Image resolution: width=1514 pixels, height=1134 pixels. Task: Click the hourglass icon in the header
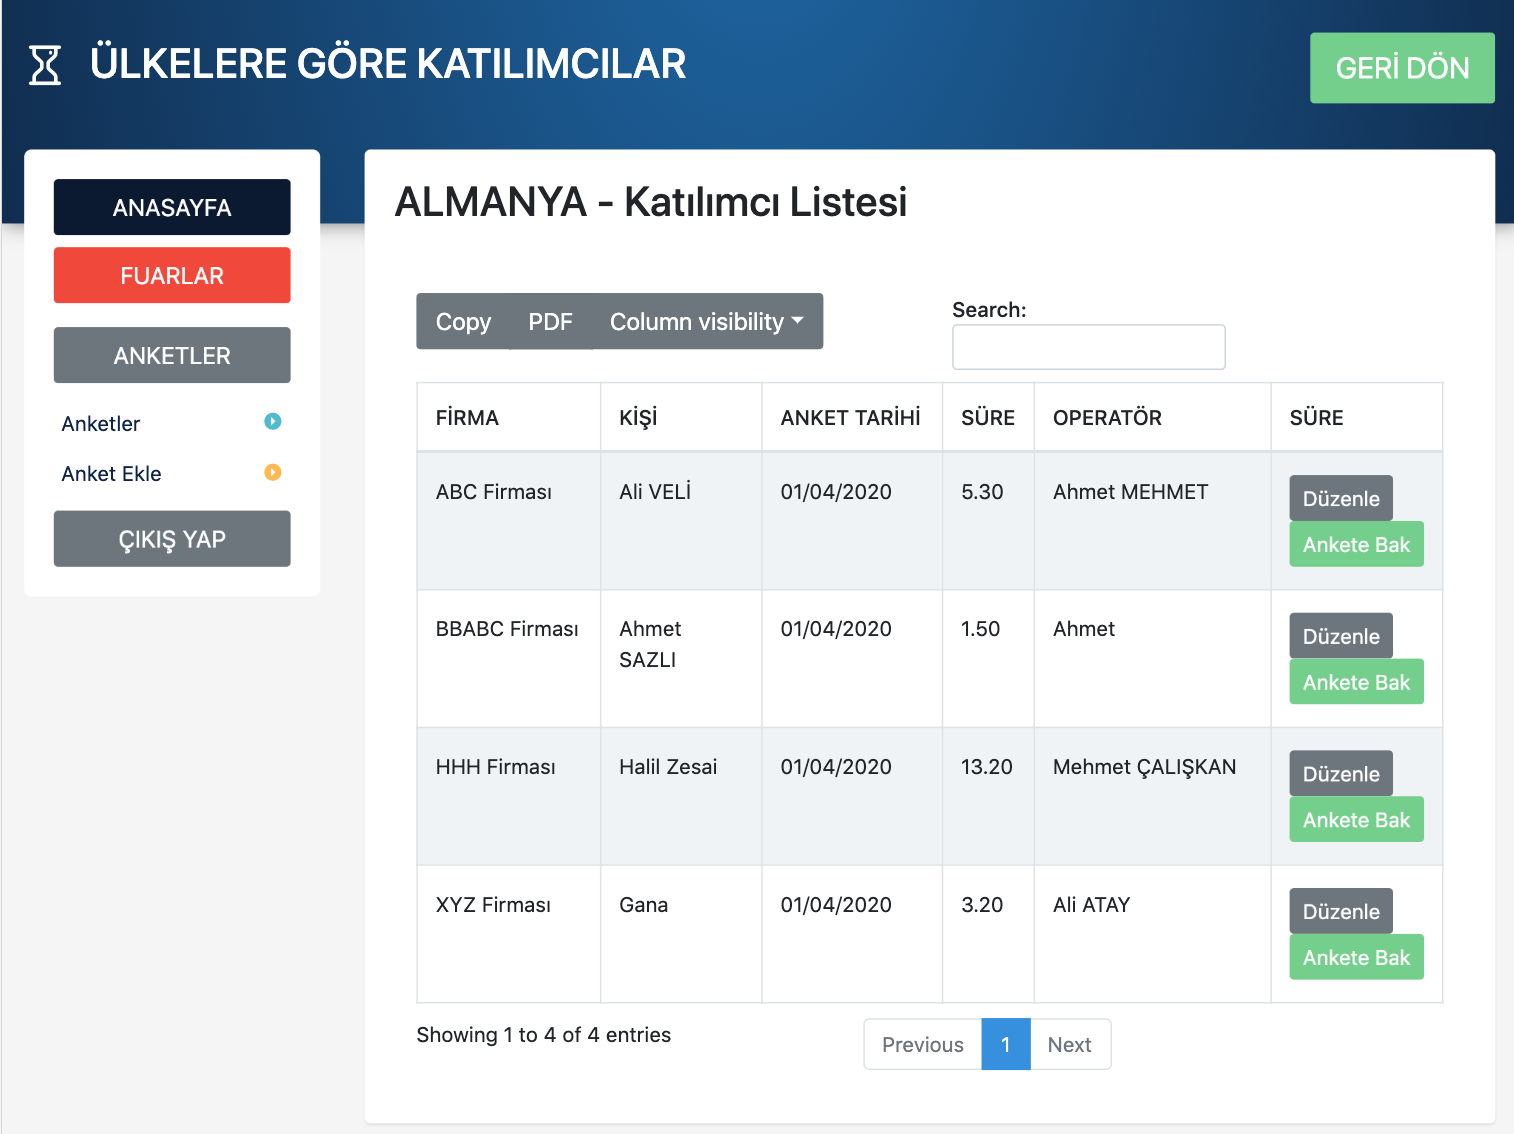point(45,65)
